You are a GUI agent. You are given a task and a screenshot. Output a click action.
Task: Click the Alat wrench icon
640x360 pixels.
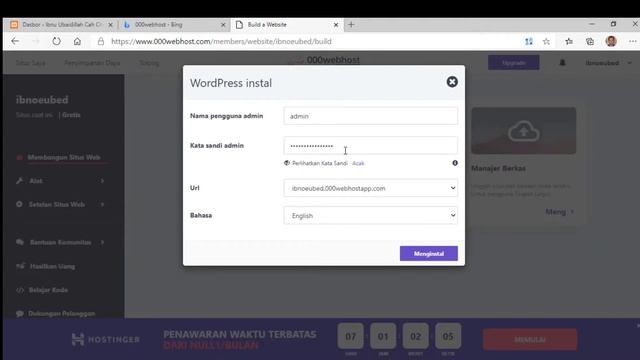point(20,180)
